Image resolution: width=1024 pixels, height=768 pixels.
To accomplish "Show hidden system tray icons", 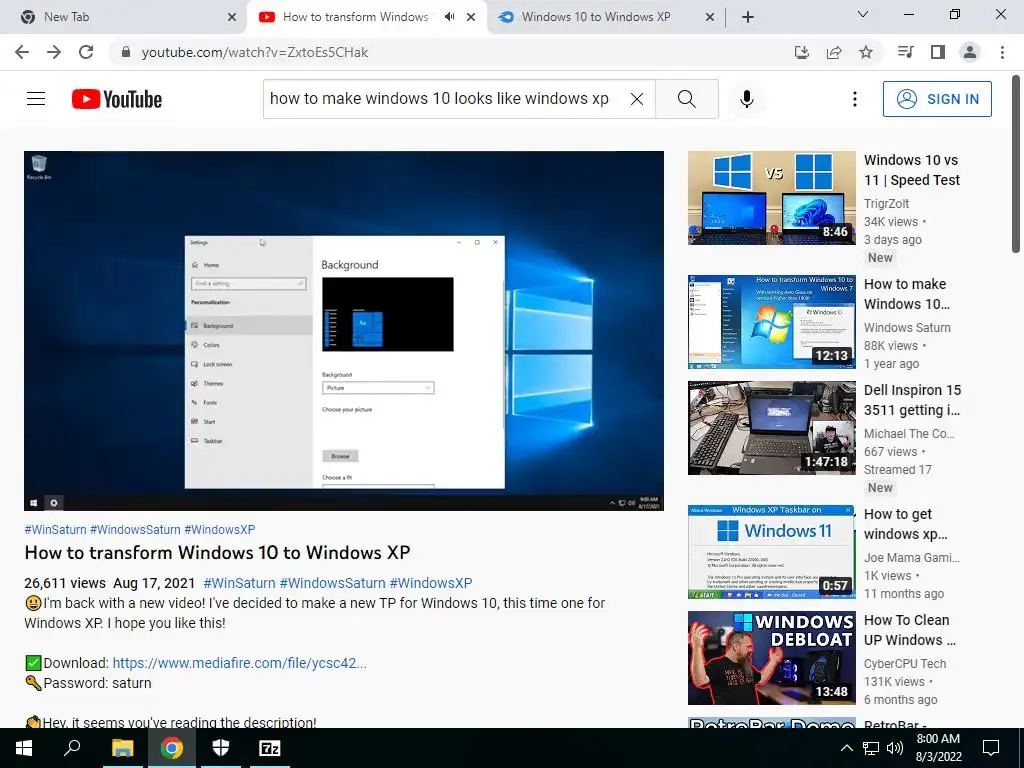I will 846,748.
